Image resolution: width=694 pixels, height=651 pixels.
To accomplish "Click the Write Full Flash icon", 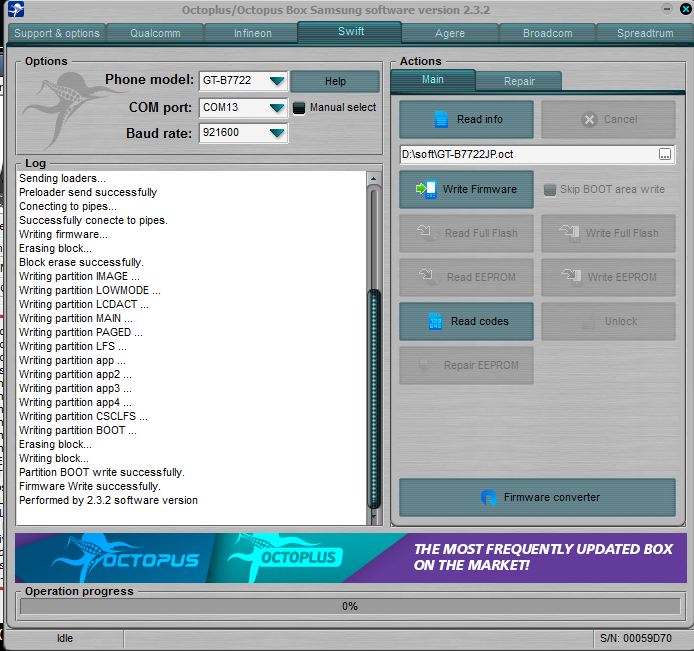I will (570, 233).
